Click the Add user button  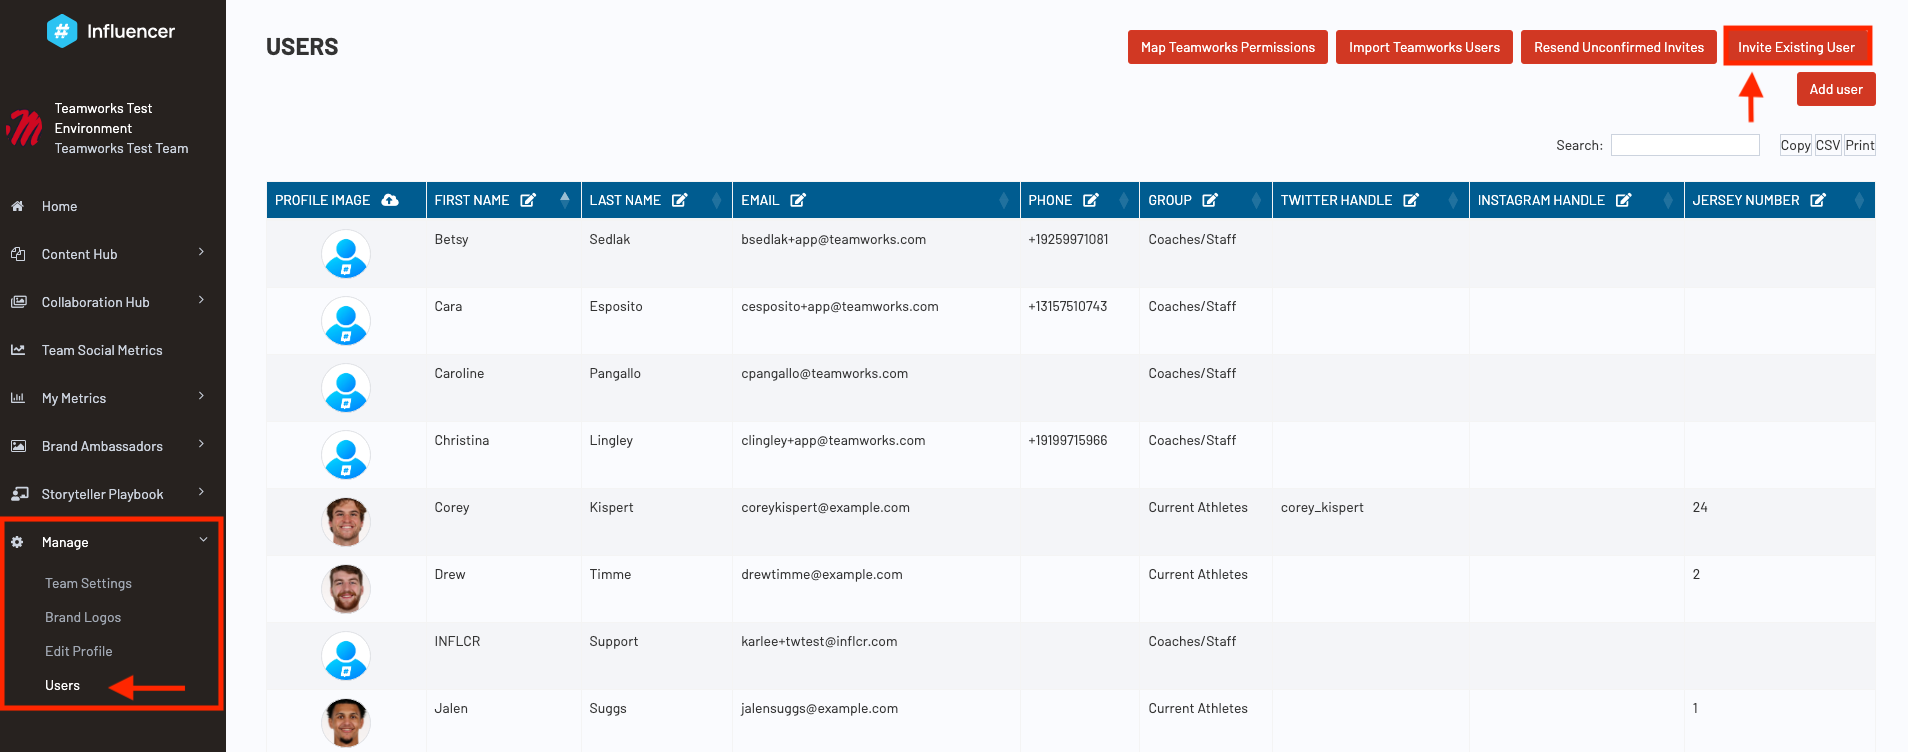[1836, 89]
